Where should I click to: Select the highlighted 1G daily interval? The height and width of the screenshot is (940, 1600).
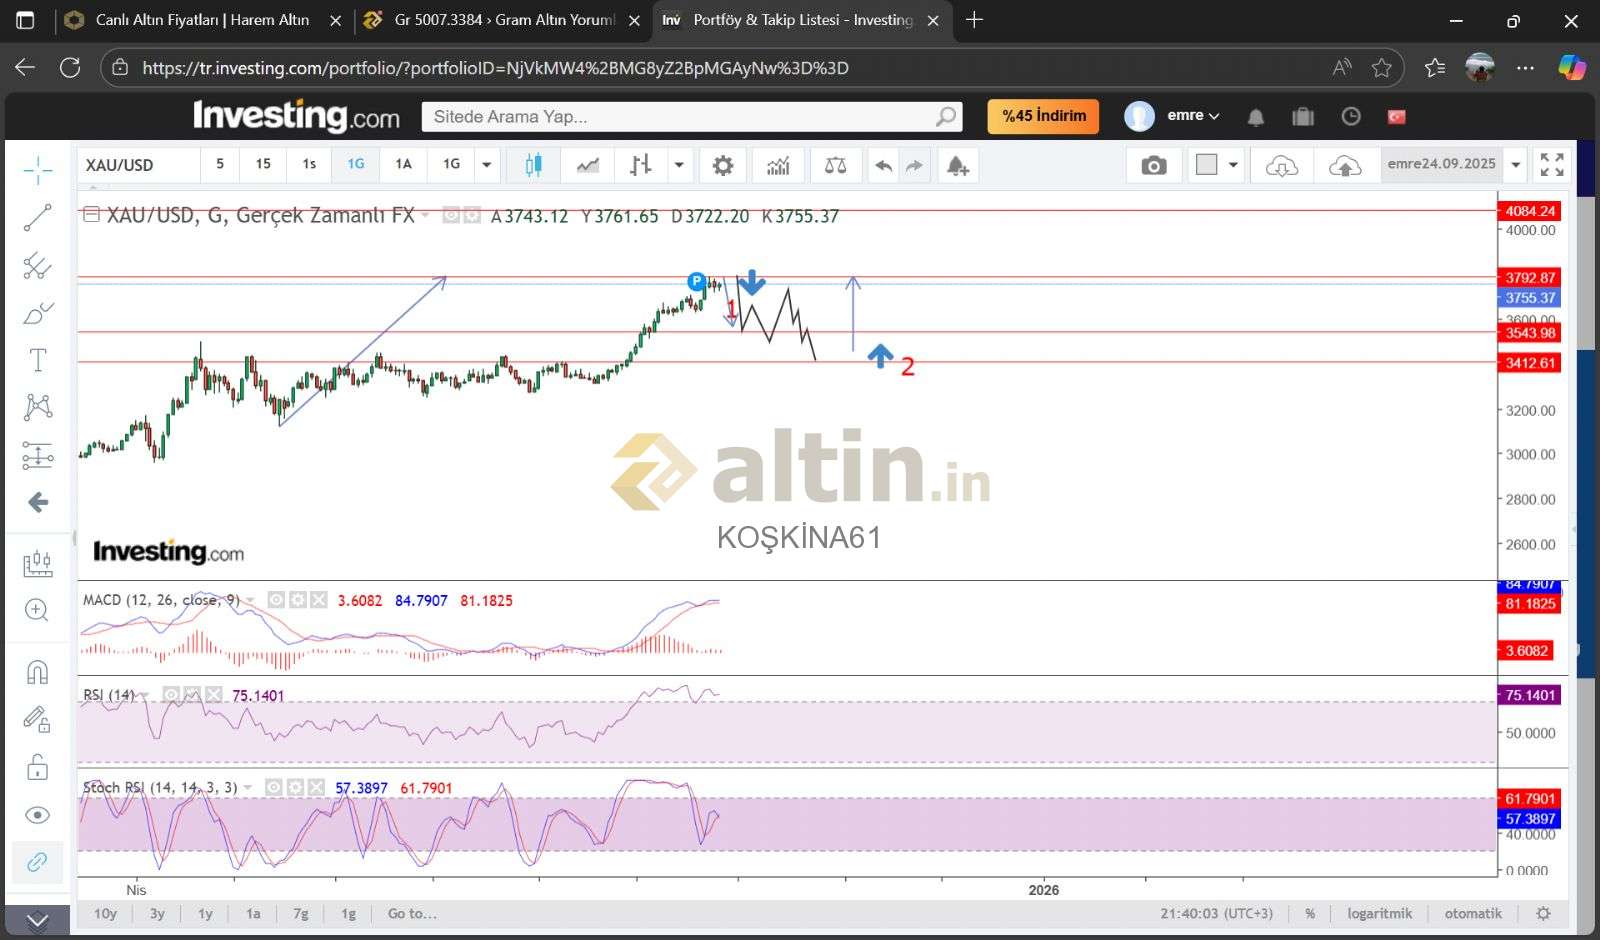click(356, 164)
